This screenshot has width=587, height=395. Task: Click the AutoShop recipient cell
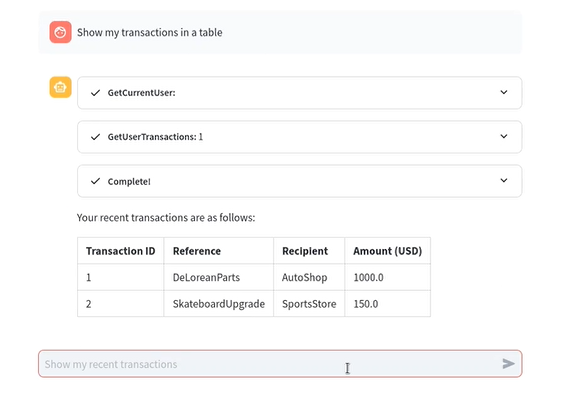(309, 277)
